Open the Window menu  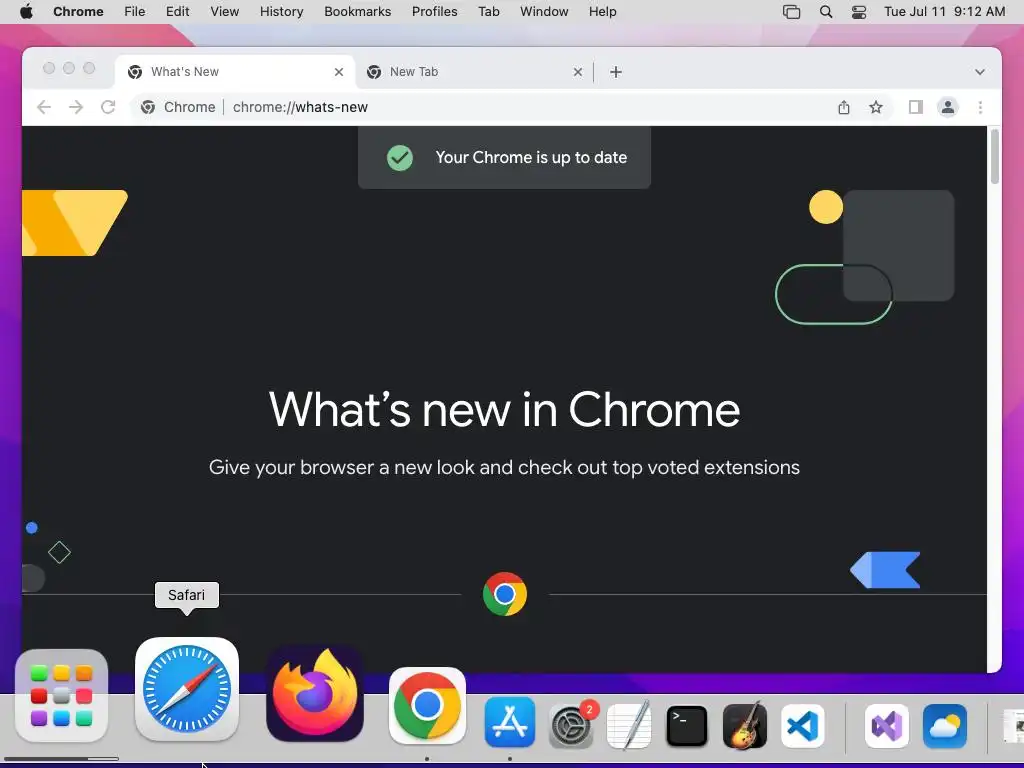(x=544, y=12)
